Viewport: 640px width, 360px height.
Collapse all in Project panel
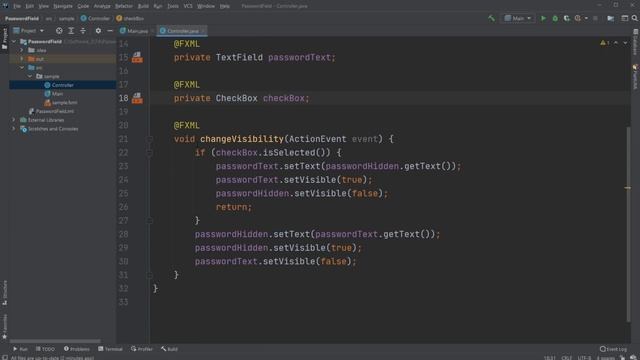pos(83,31)
